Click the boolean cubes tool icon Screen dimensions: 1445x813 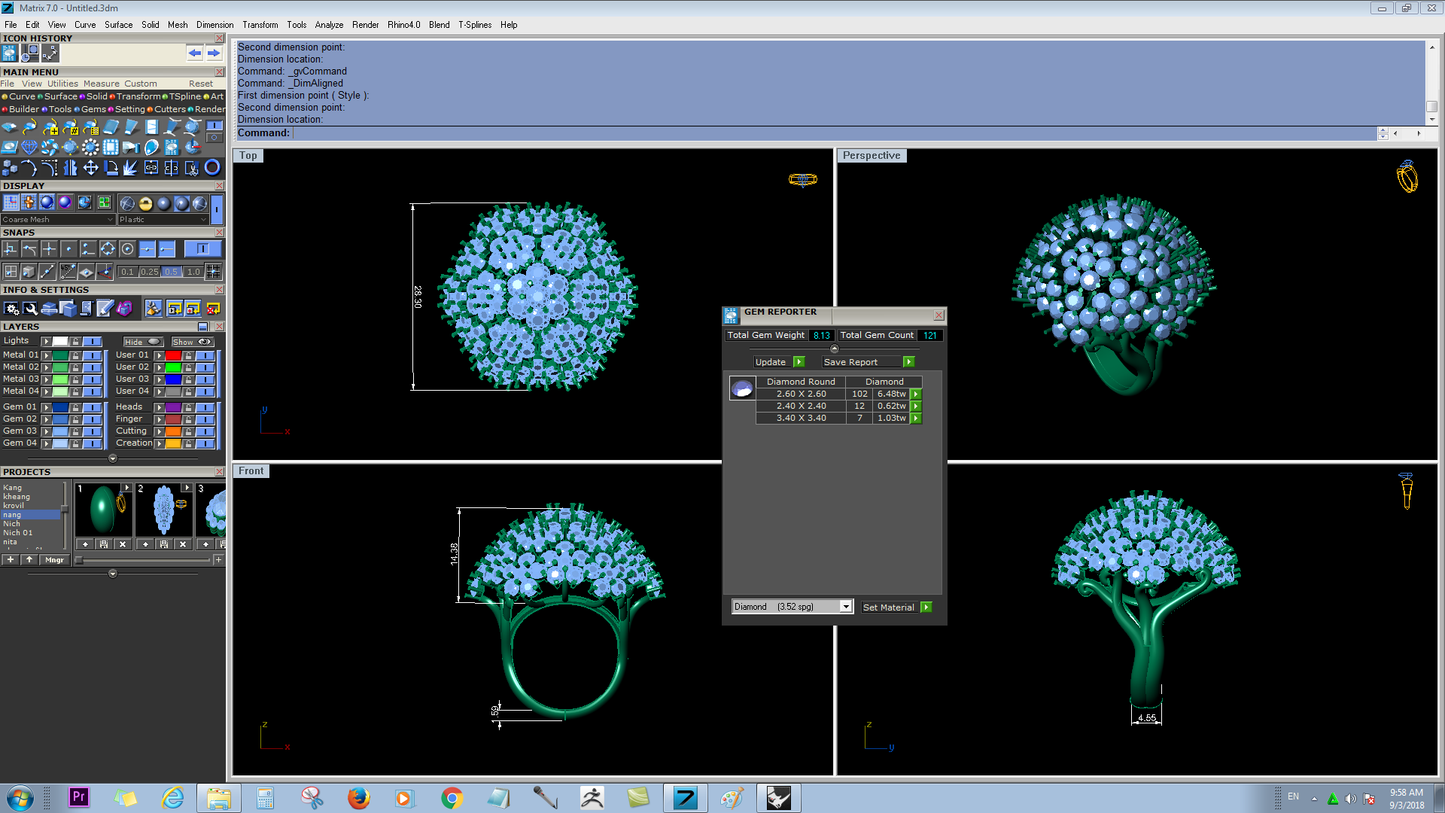pos(9,168)
